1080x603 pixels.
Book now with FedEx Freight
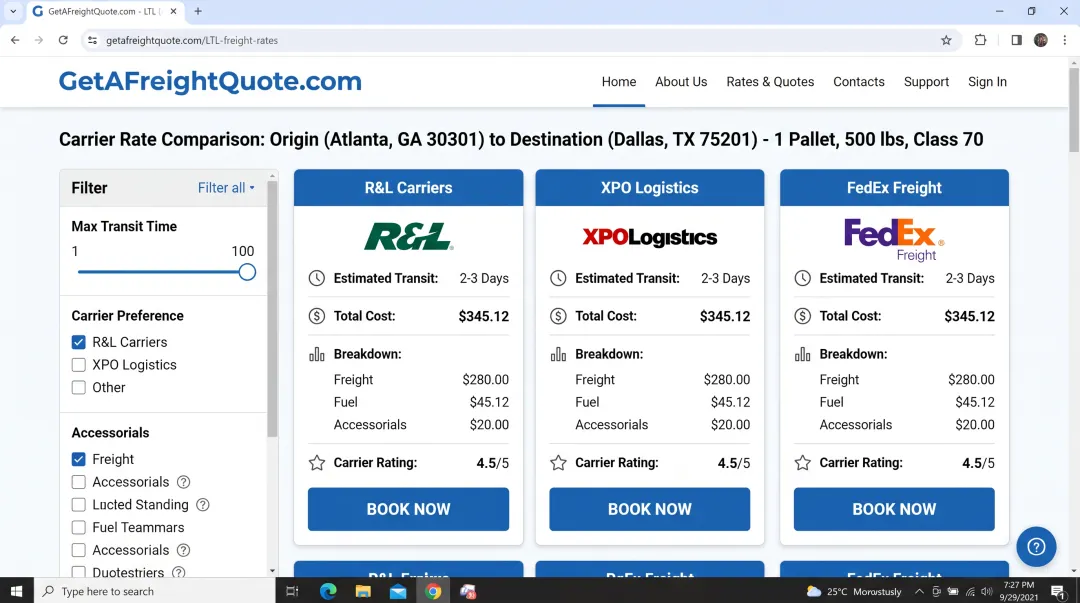pos(894,509)
